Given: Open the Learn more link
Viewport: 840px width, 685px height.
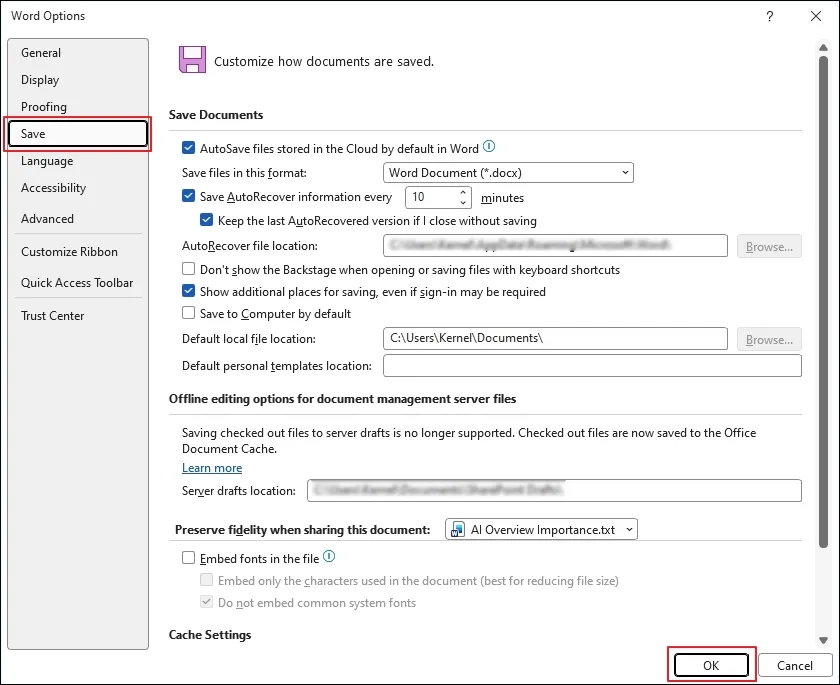Looking at the screenshot, I should [212, 468].
